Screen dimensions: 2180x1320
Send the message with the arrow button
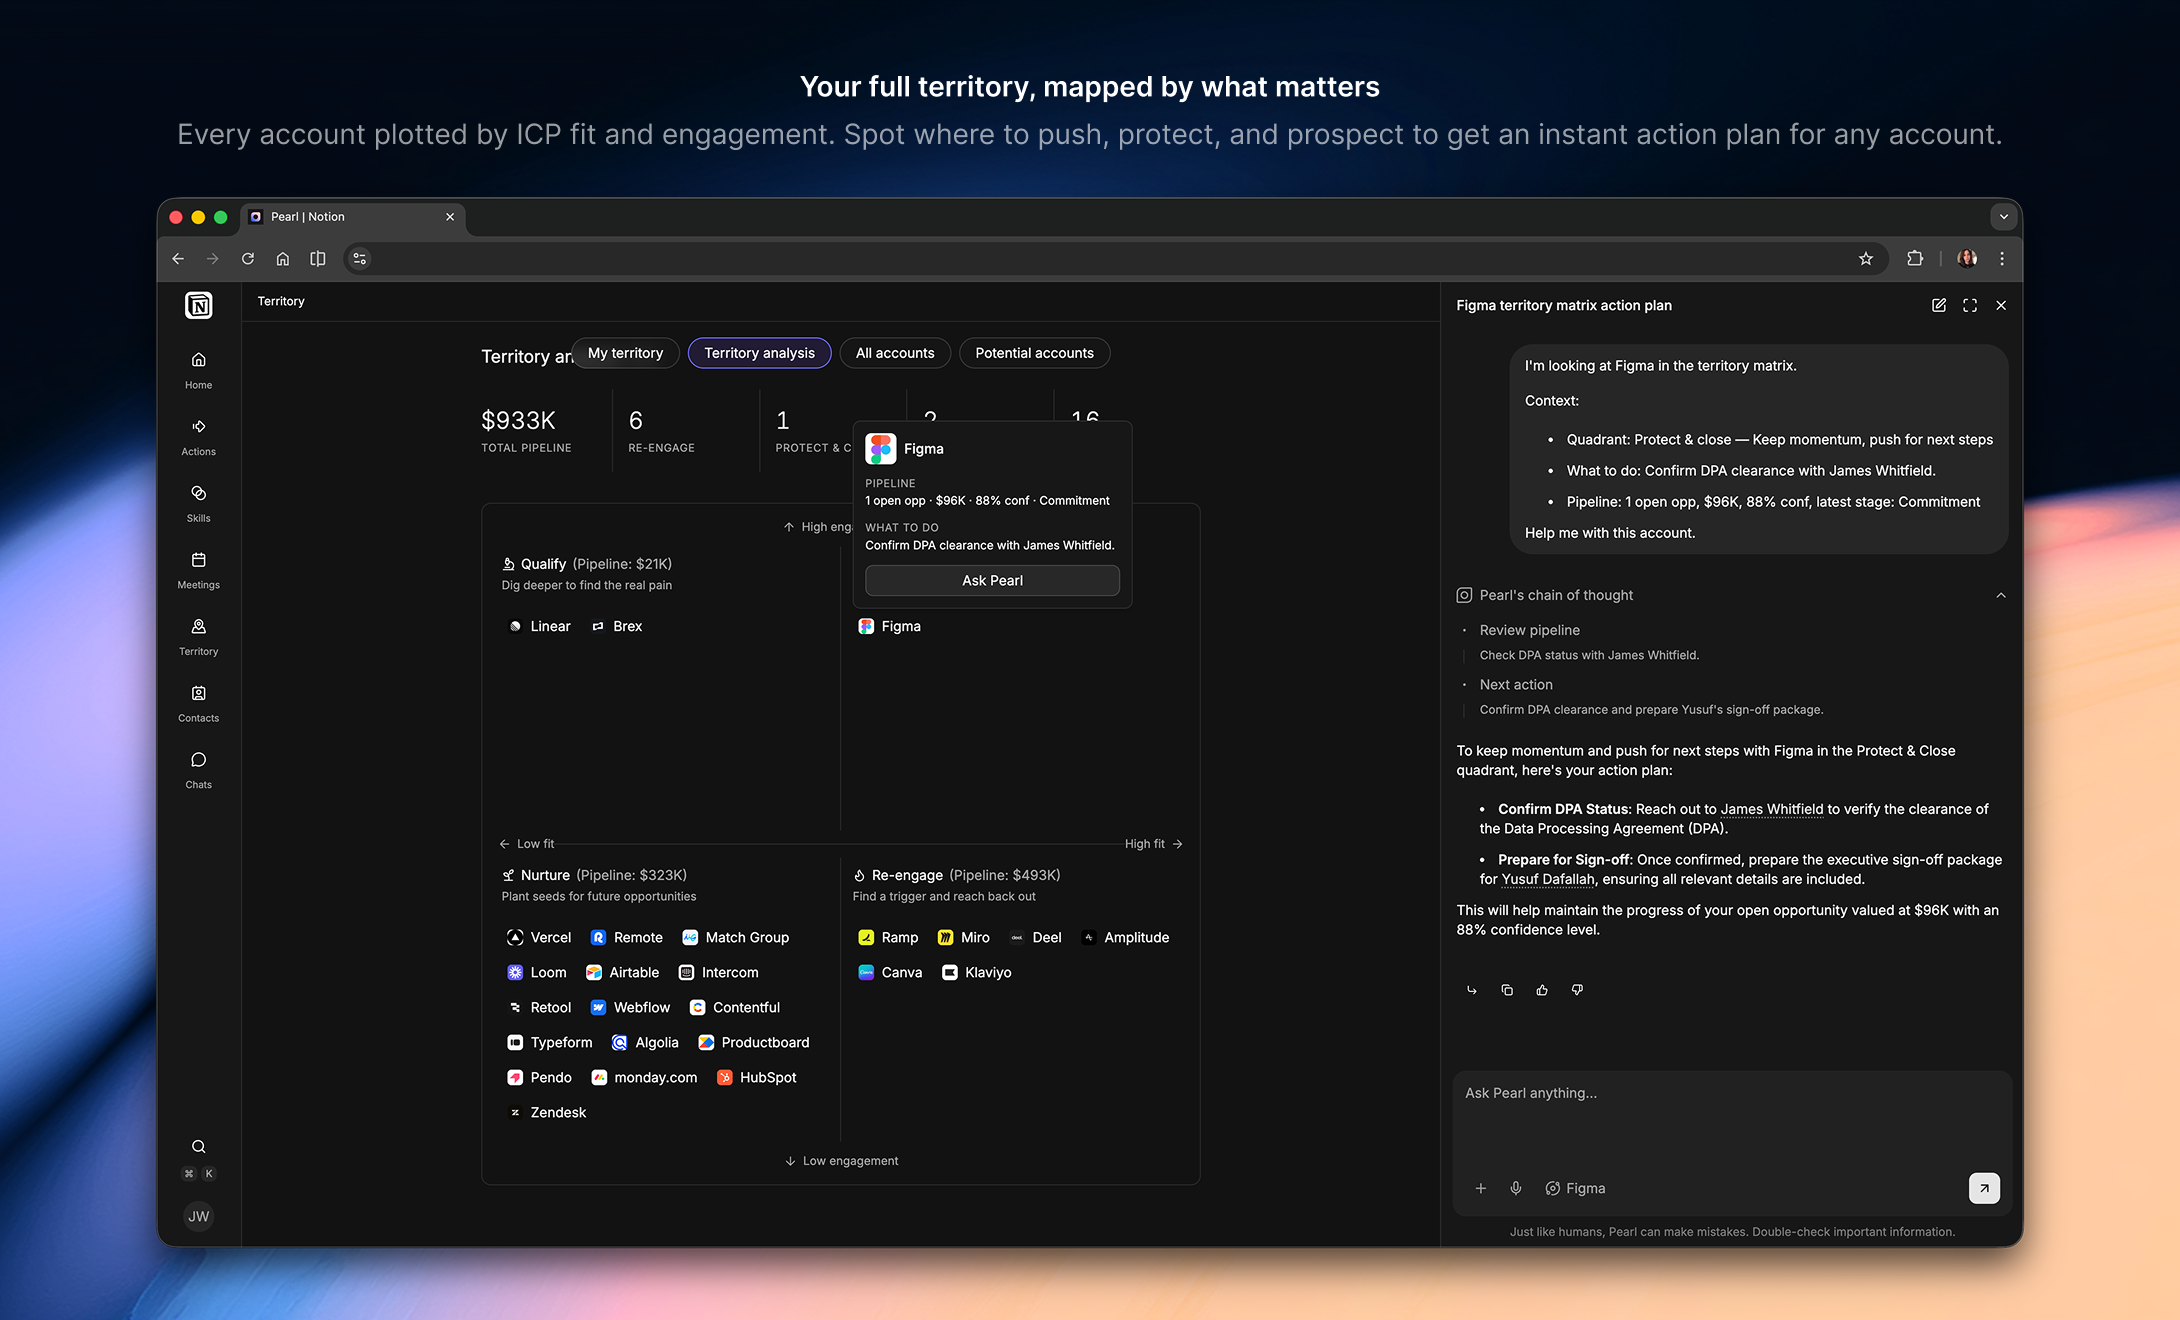(1984, 1188)
